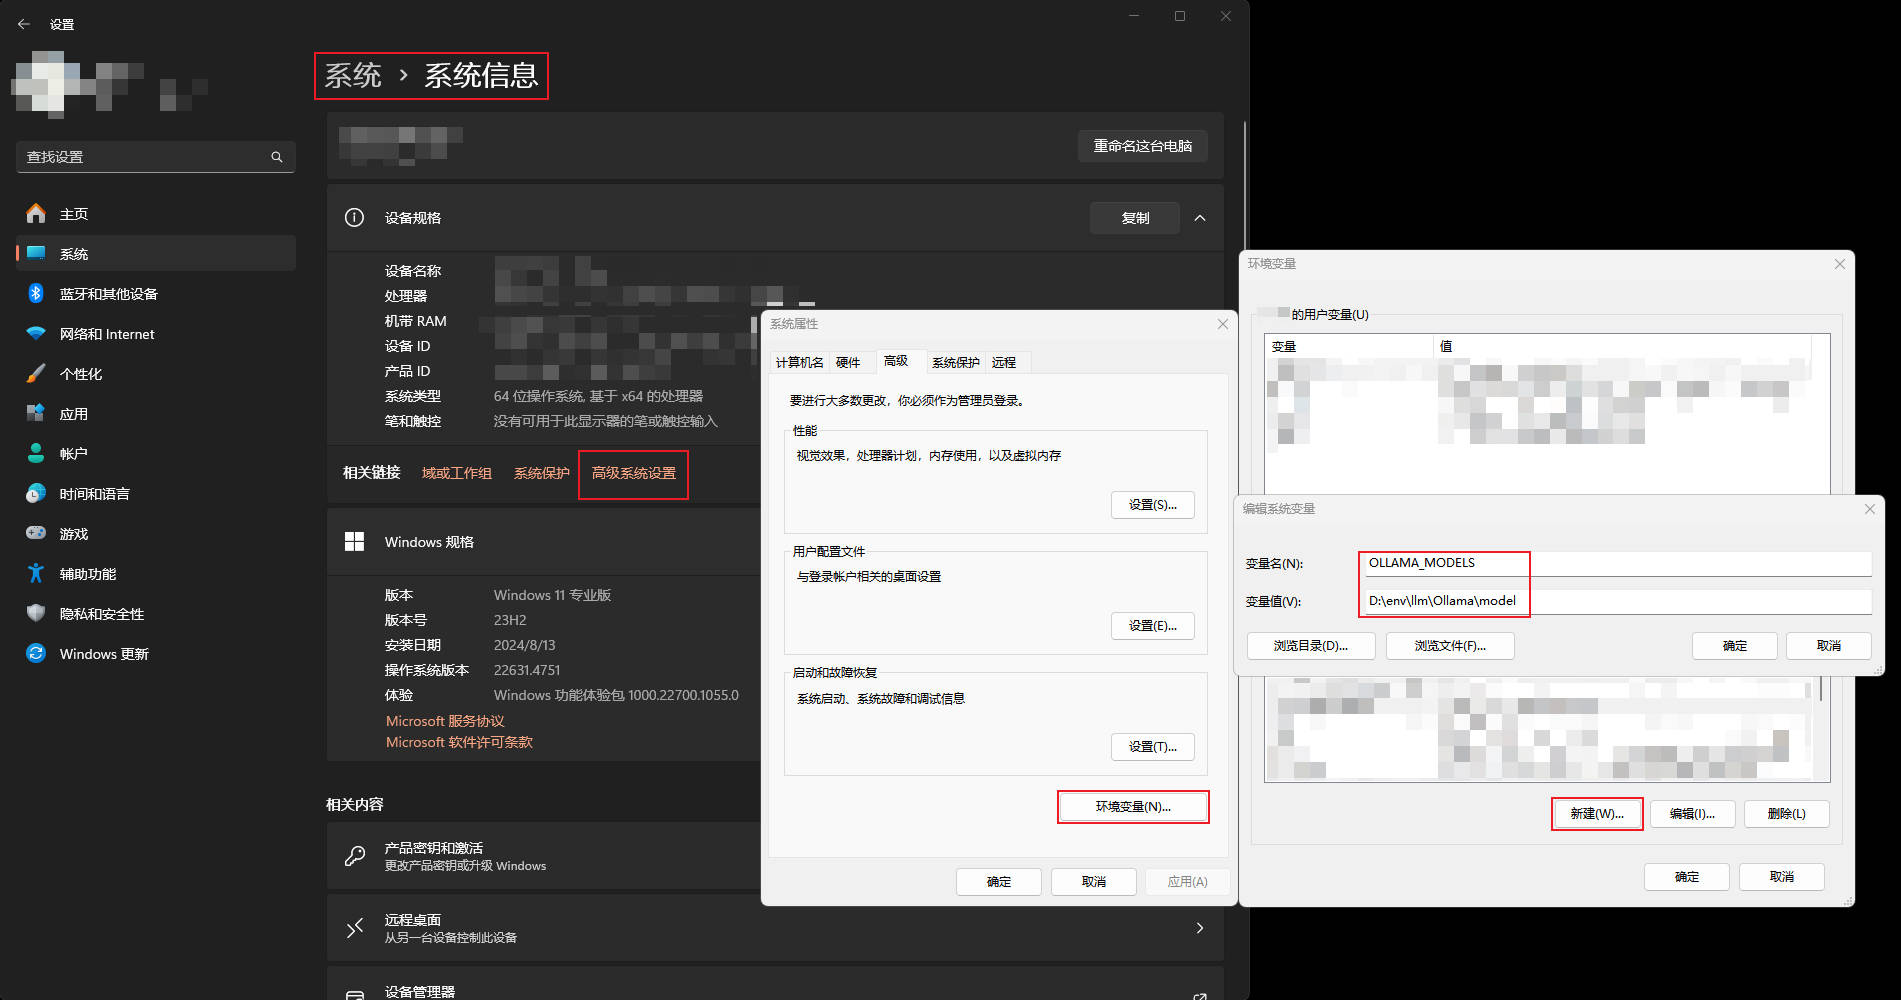Open the Accounts icon in sidebar
This screenshot has height=1000, width=1901.
coord(36,454)
